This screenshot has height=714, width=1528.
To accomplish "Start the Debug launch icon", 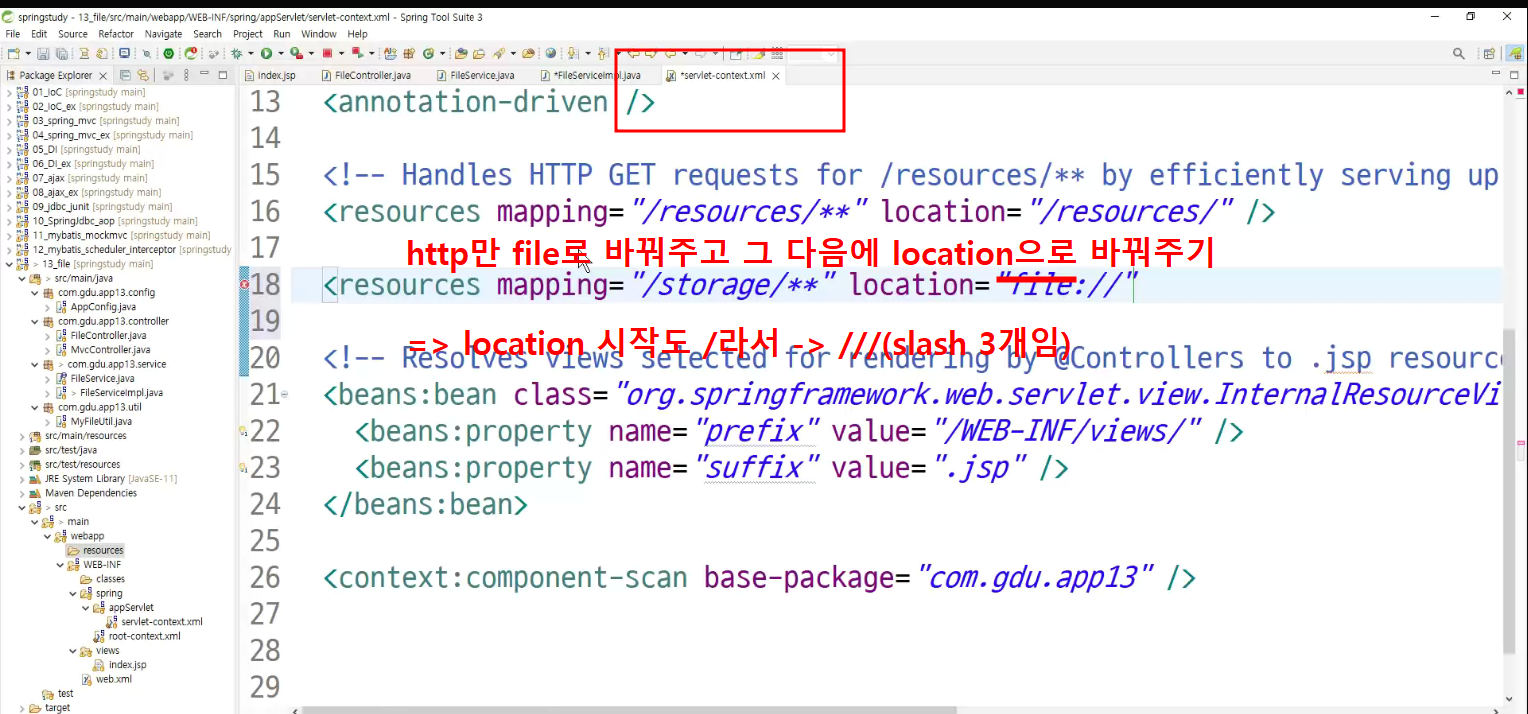I will click(237, 53).
